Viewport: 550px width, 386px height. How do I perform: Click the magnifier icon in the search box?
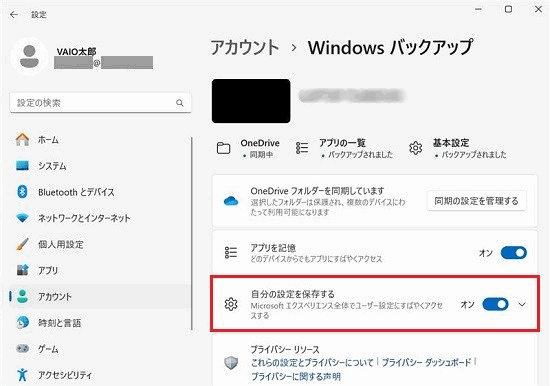(180, 103)
